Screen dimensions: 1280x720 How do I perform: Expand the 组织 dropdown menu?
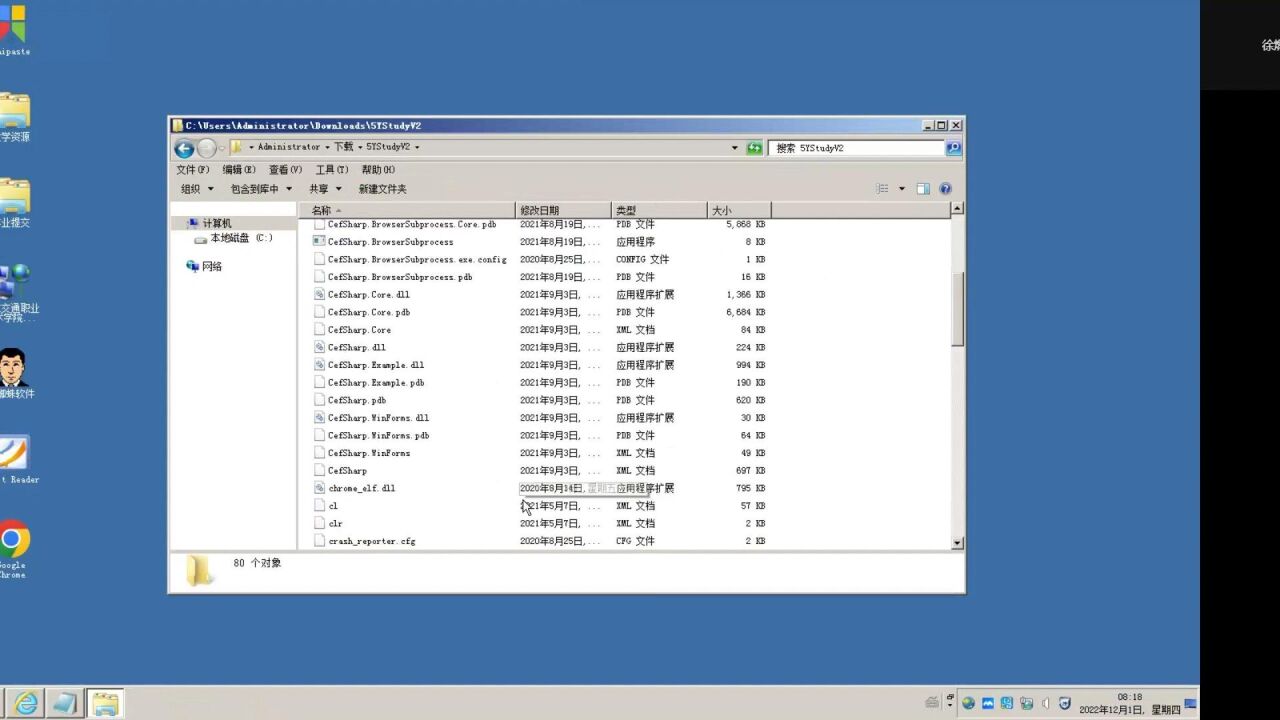click(x=196, y=189)
